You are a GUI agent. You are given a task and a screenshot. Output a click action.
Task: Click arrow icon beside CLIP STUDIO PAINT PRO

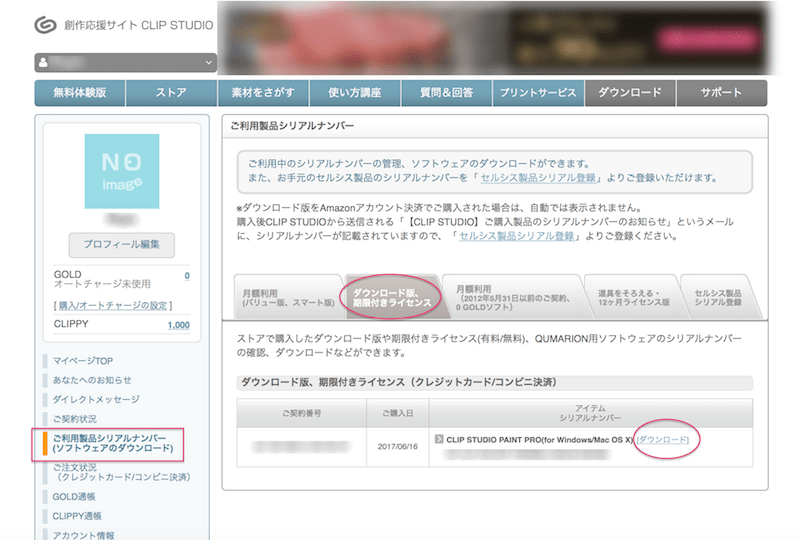tap(439, 439)
